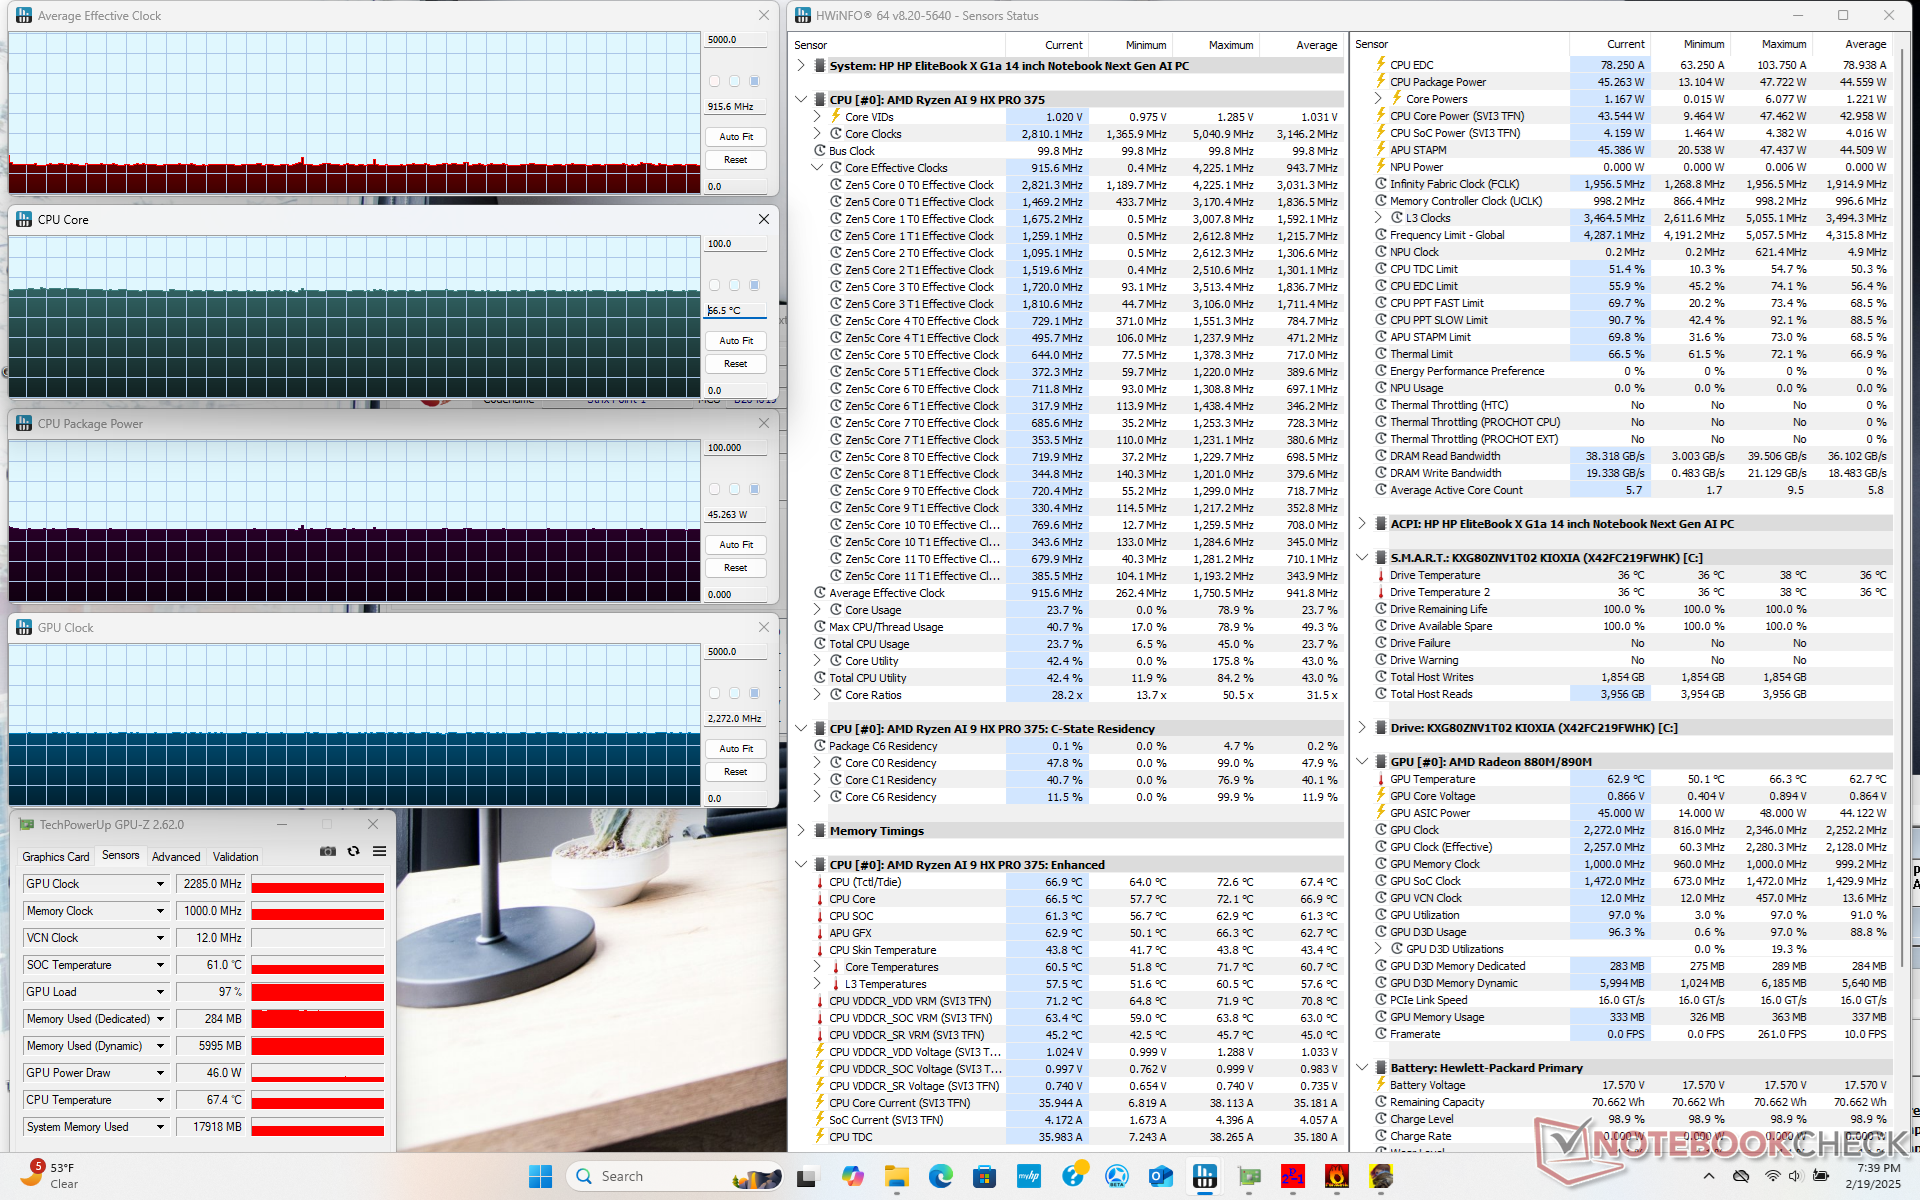The height and width of the screenshot is (1200, 1920).
Task: Open the GPU-Z hamburger menu
Action: tap(379, 851)
